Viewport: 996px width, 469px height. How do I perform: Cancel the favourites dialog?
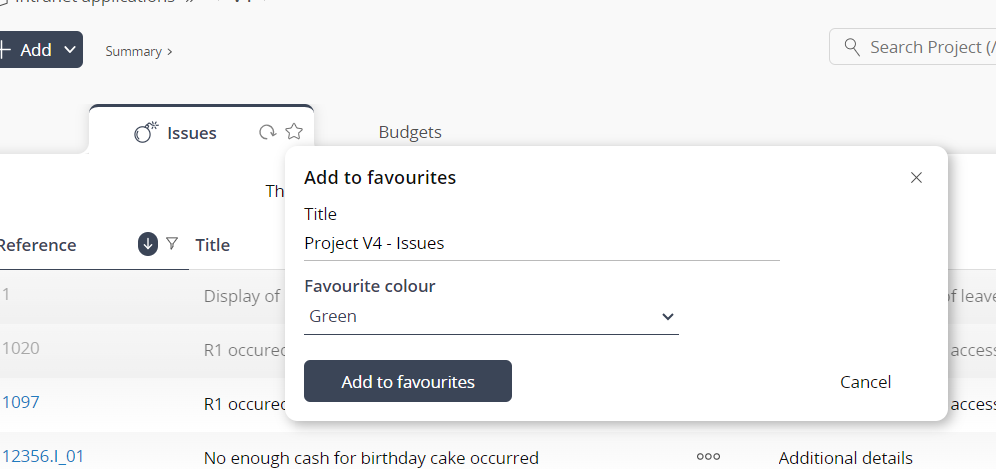(865, 382)
